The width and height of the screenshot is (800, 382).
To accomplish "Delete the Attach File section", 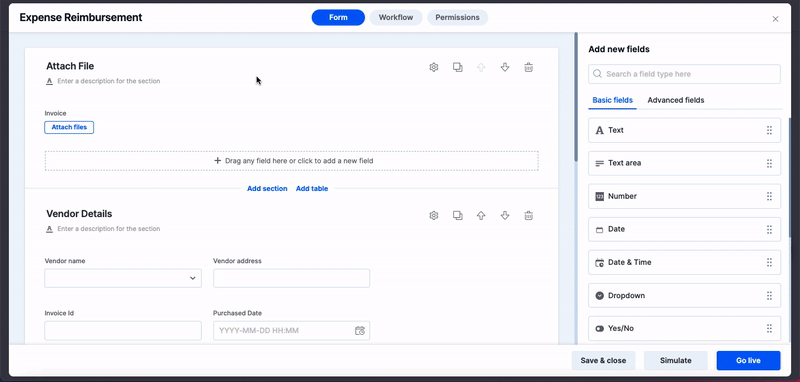I will (529, 67).
